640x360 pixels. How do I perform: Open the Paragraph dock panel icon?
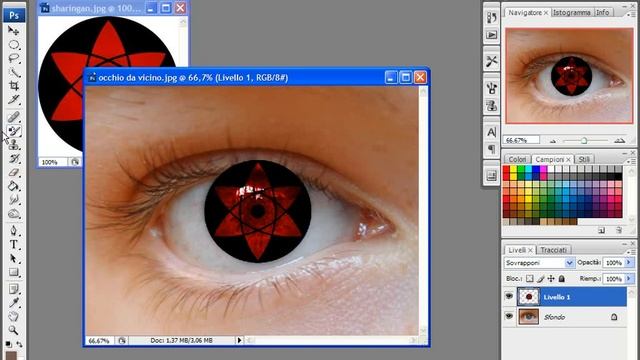click(x=491, y=149)
